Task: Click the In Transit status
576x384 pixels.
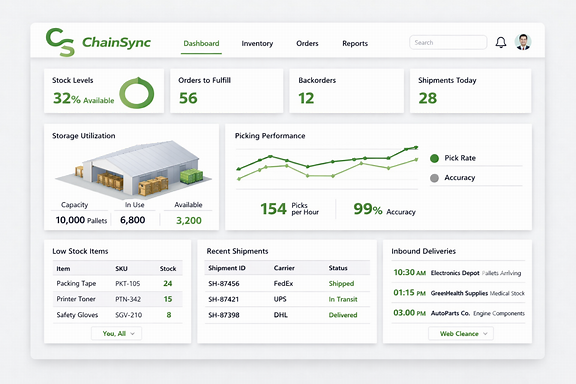Action: [343, 299]
